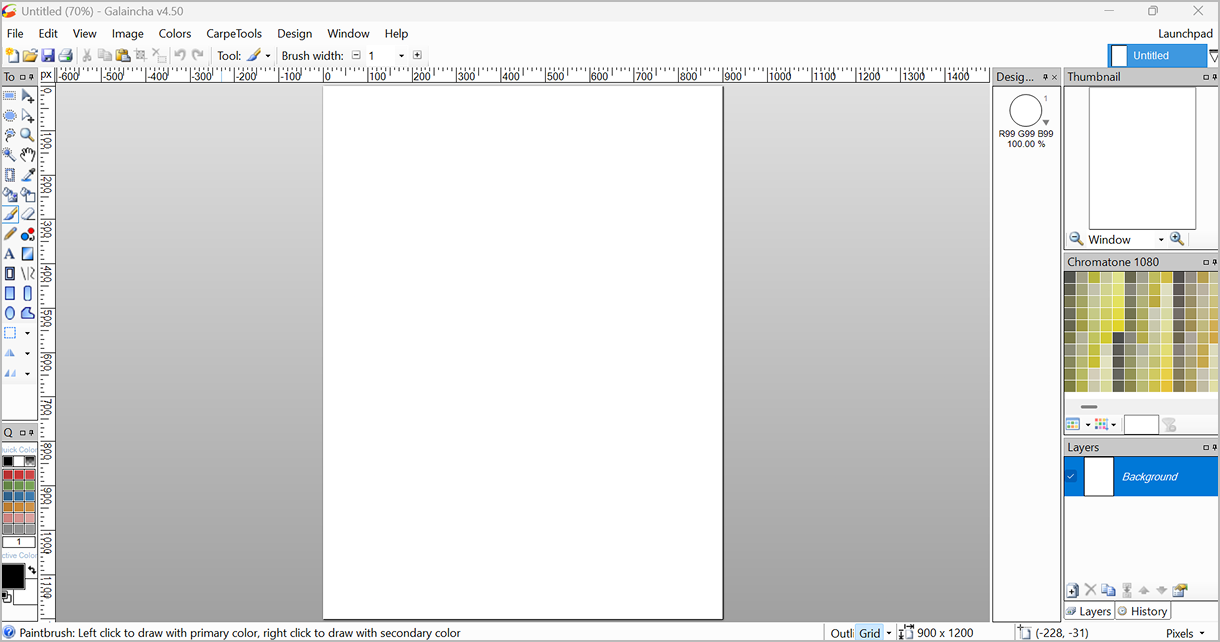The image size is (1220, 642).
Task: Pick the Hand pan tool
Action: pos(28,155)
